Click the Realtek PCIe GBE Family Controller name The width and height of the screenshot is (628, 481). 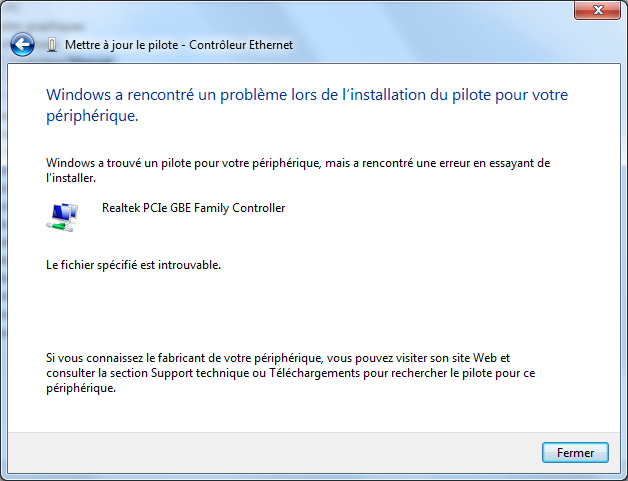pos(193,208)
